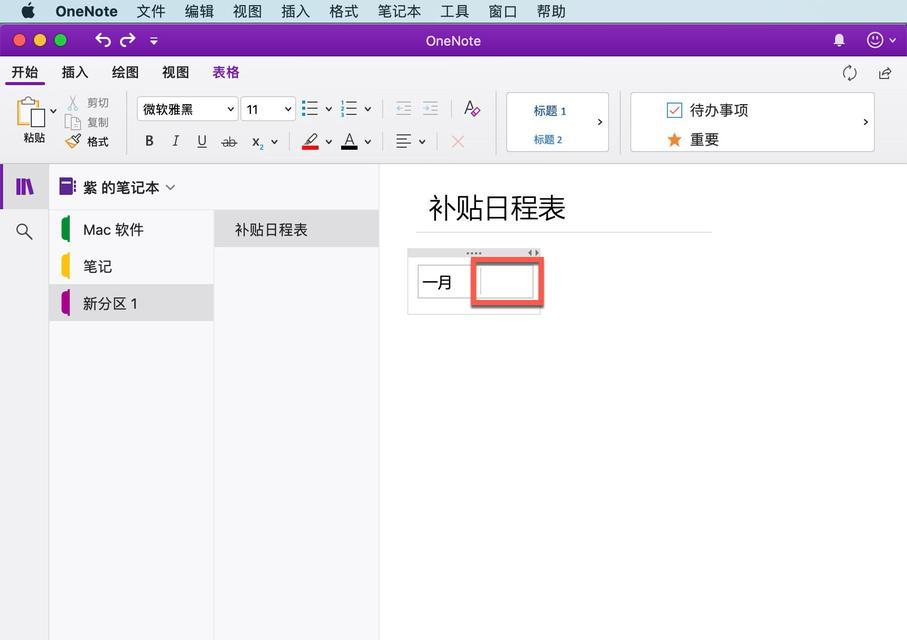Image resolution: width=907 pixels, height=640 pixels.
Task: Apply the 标题 2 style
Action: point(548,139)
